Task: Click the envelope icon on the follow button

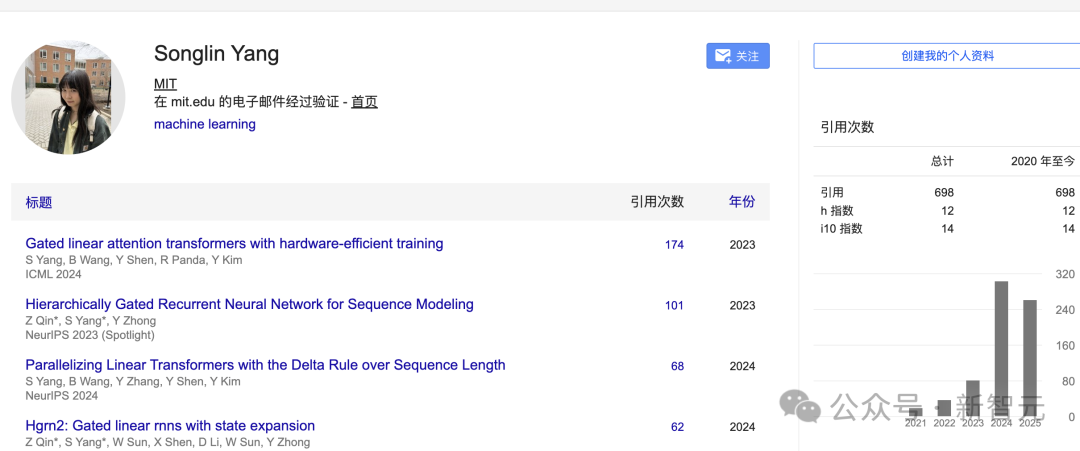Action: coord(723,56)
